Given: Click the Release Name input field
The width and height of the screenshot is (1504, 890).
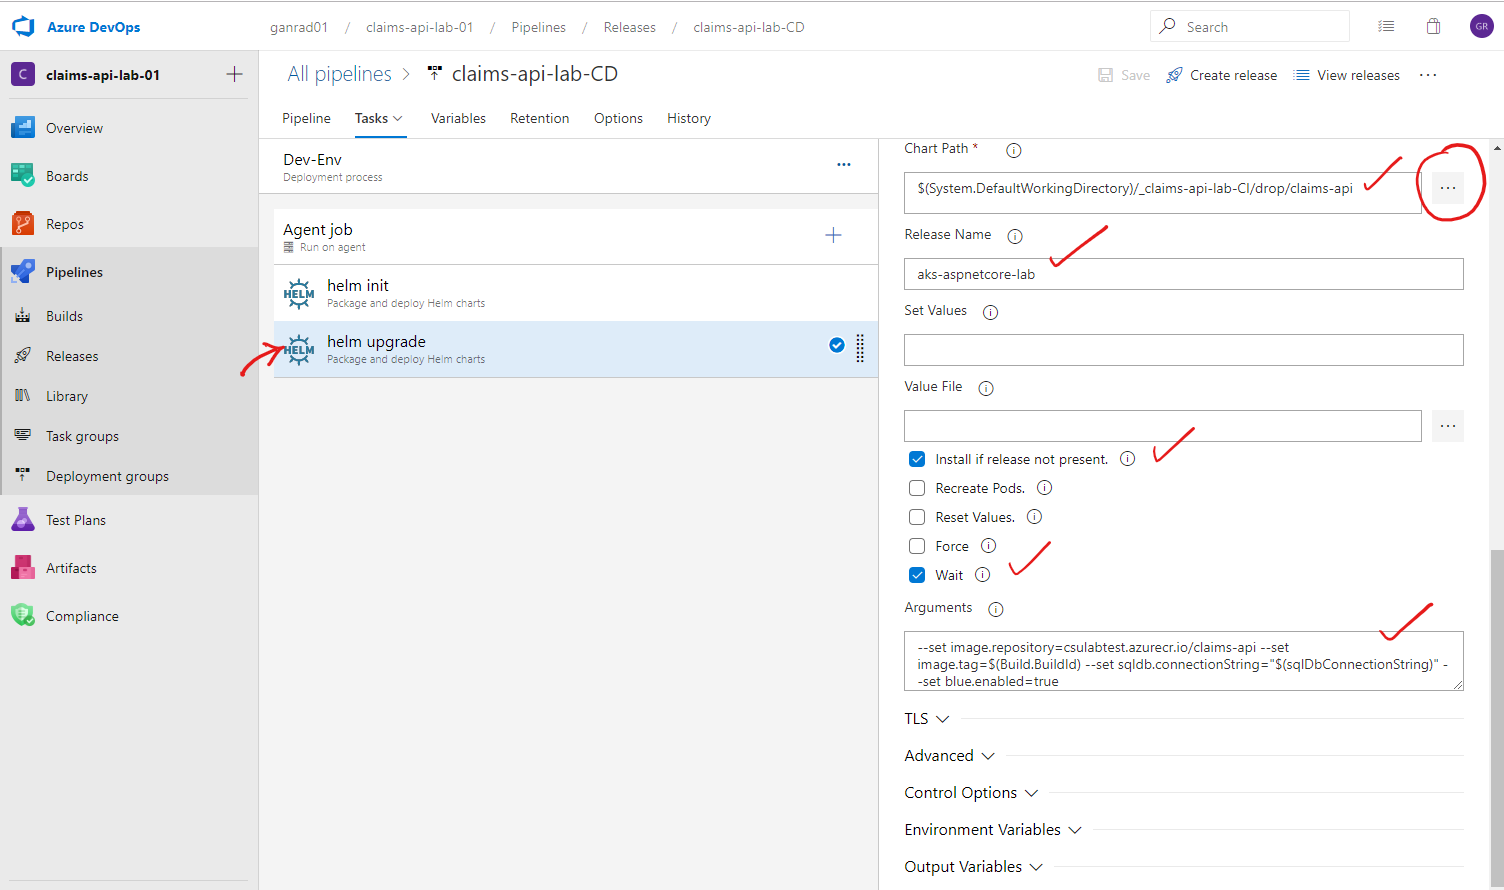Looking at the screenshot, I should click(1184, 274).
